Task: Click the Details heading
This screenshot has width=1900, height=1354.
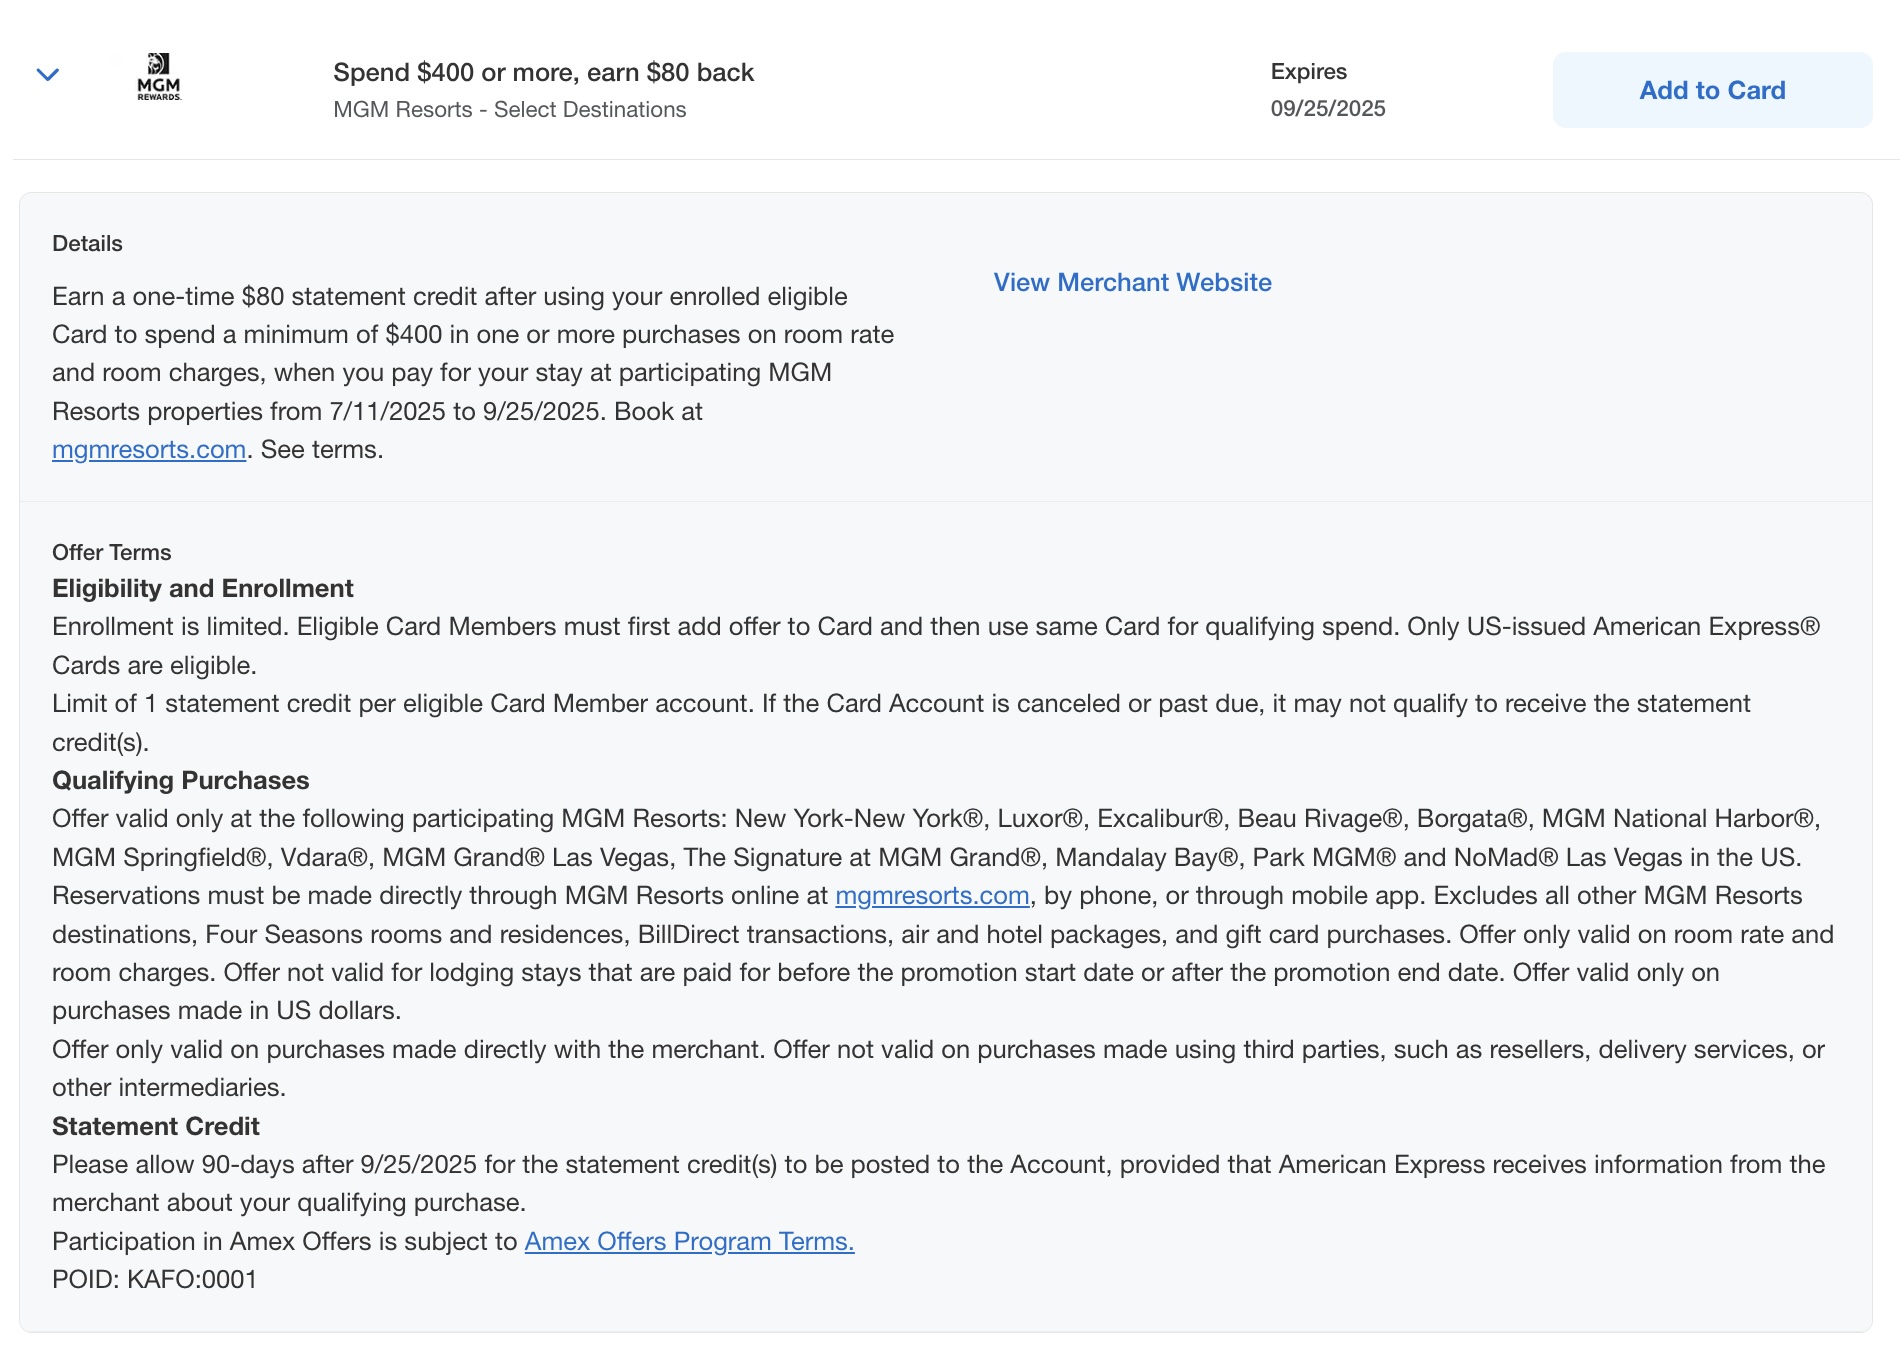Action: point(87,244)
